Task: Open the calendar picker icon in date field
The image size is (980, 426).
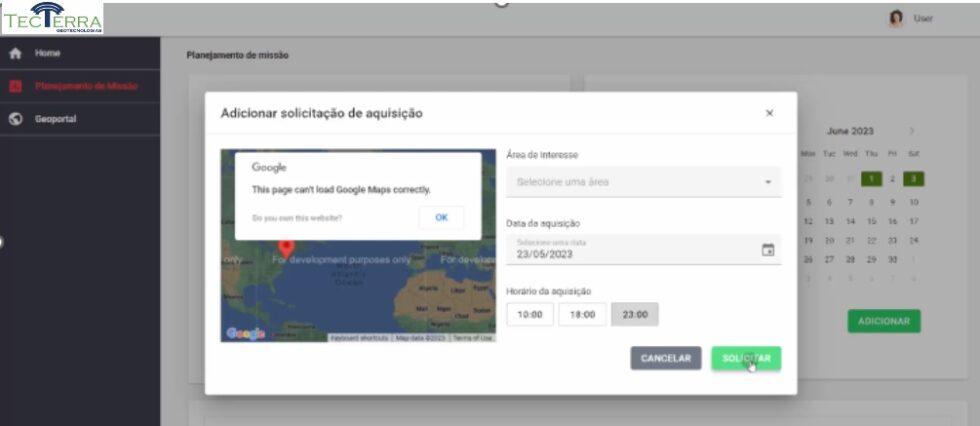Action: (768, 250)
